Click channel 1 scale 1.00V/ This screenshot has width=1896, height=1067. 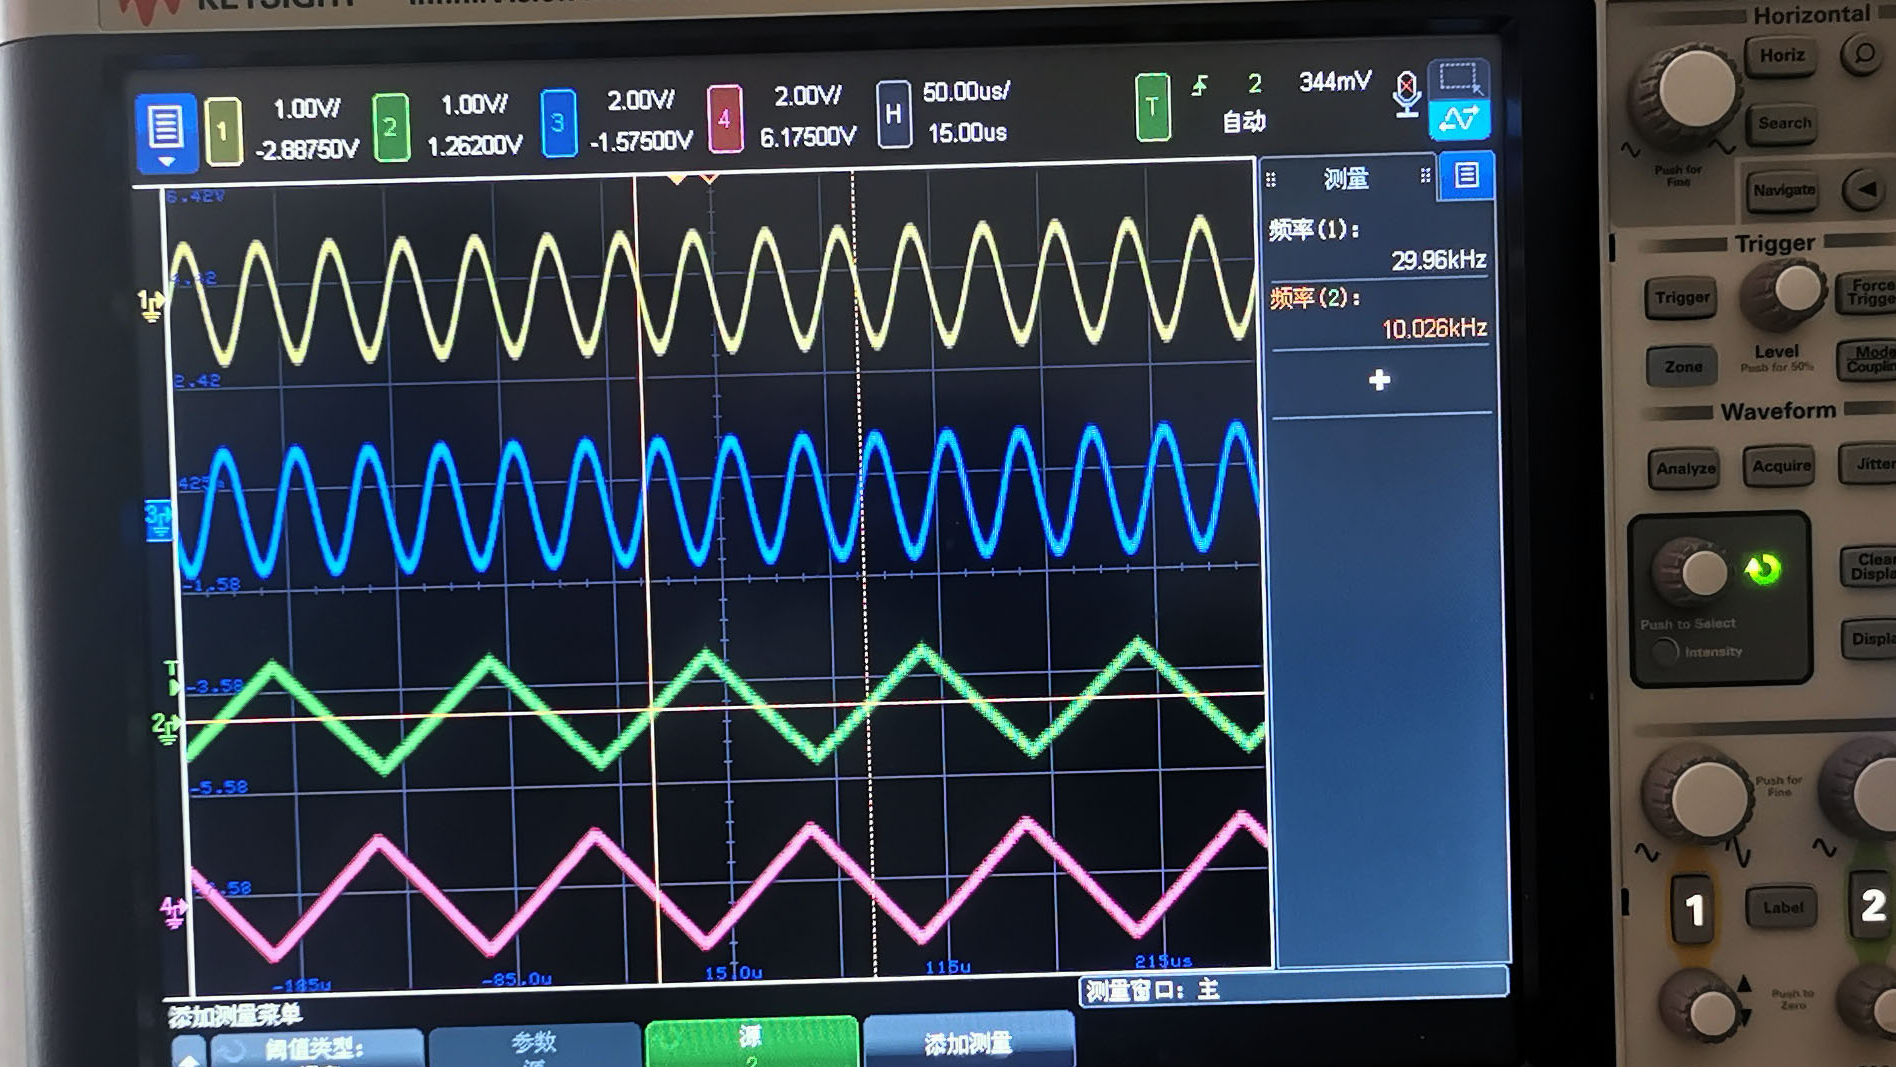click(306, 108)
